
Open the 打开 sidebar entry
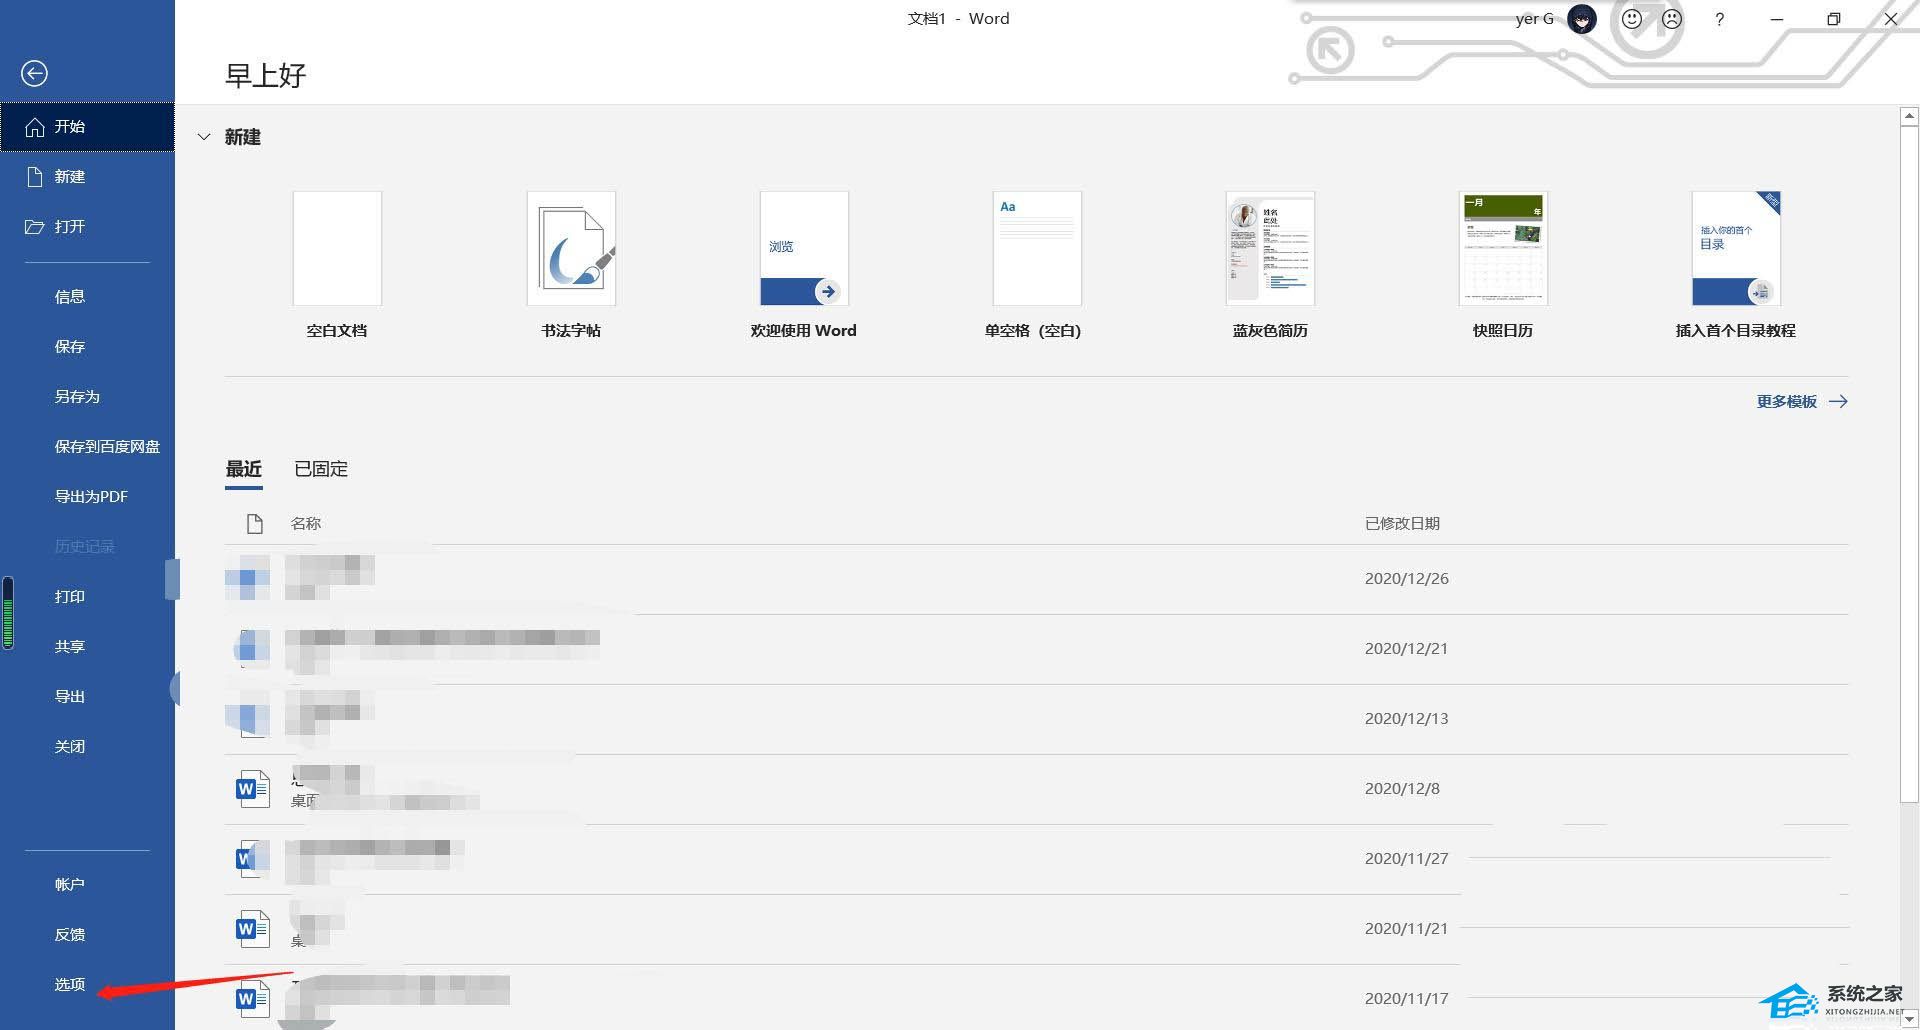click(87, 227)
